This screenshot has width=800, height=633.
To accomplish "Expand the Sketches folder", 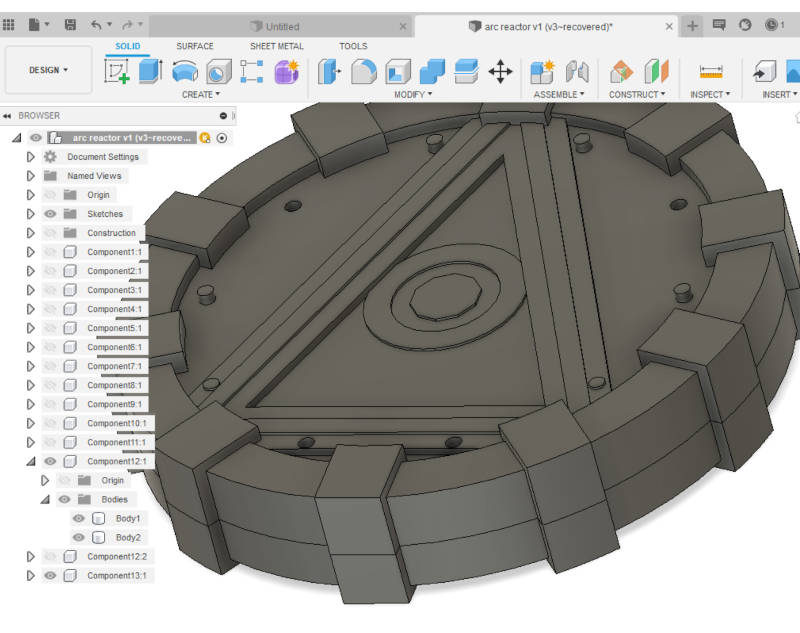I will 31,214.
